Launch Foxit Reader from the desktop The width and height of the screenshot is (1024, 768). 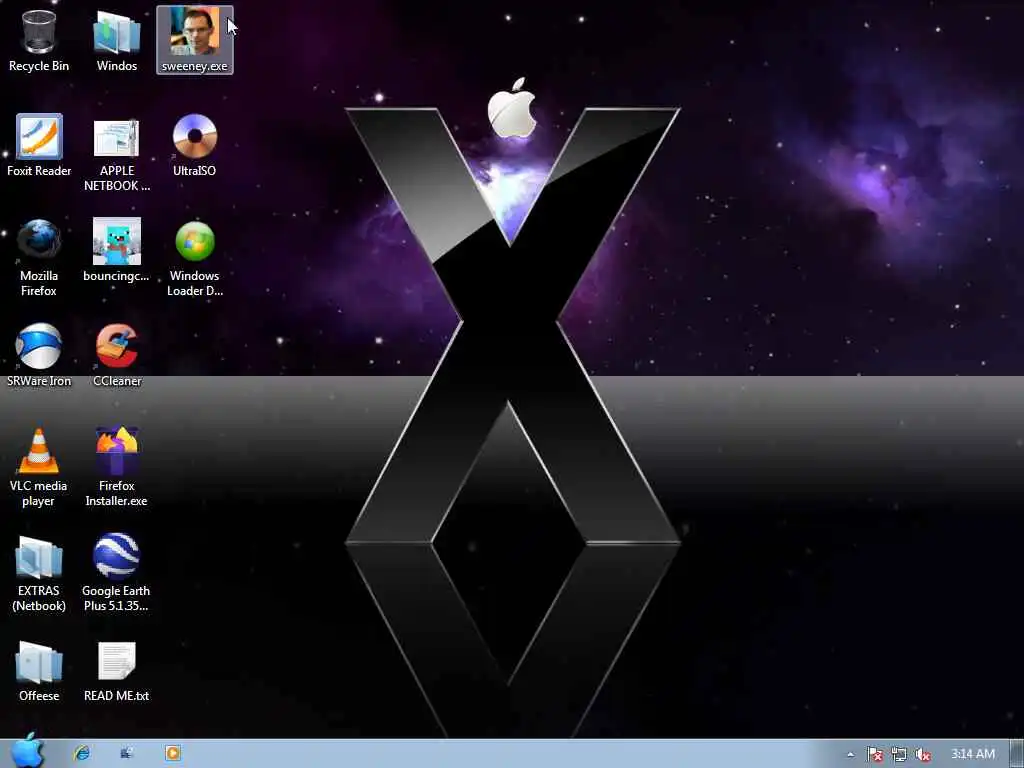point(39,144)
